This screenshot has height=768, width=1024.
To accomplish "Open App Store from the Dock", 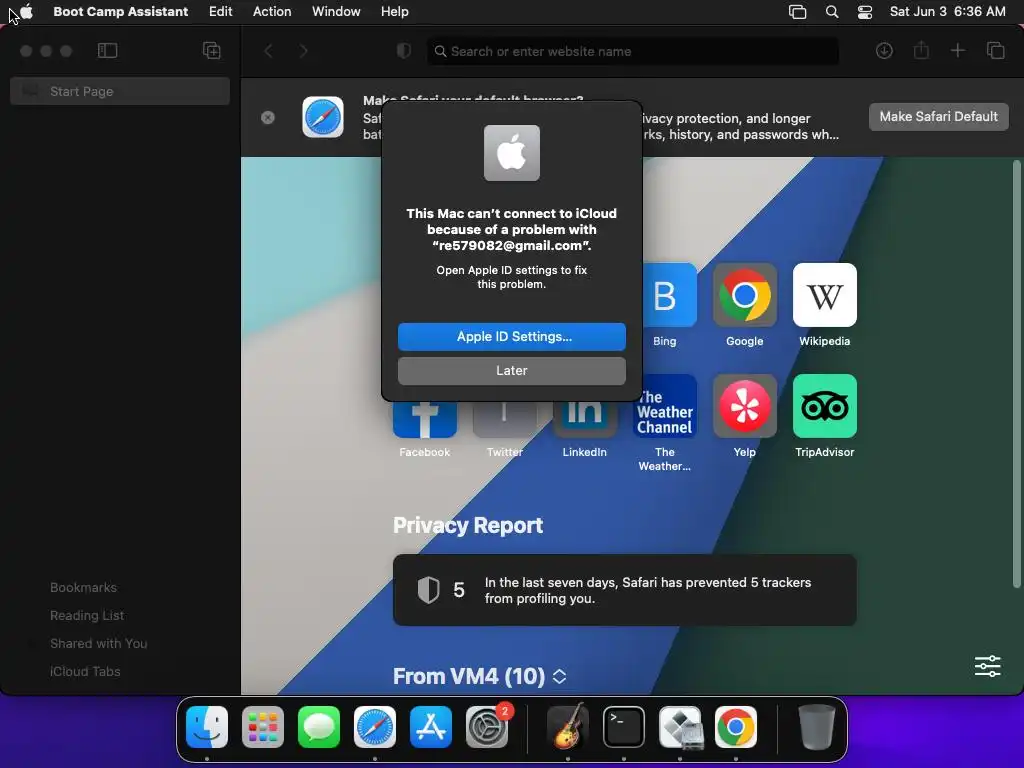I will 431,728.
